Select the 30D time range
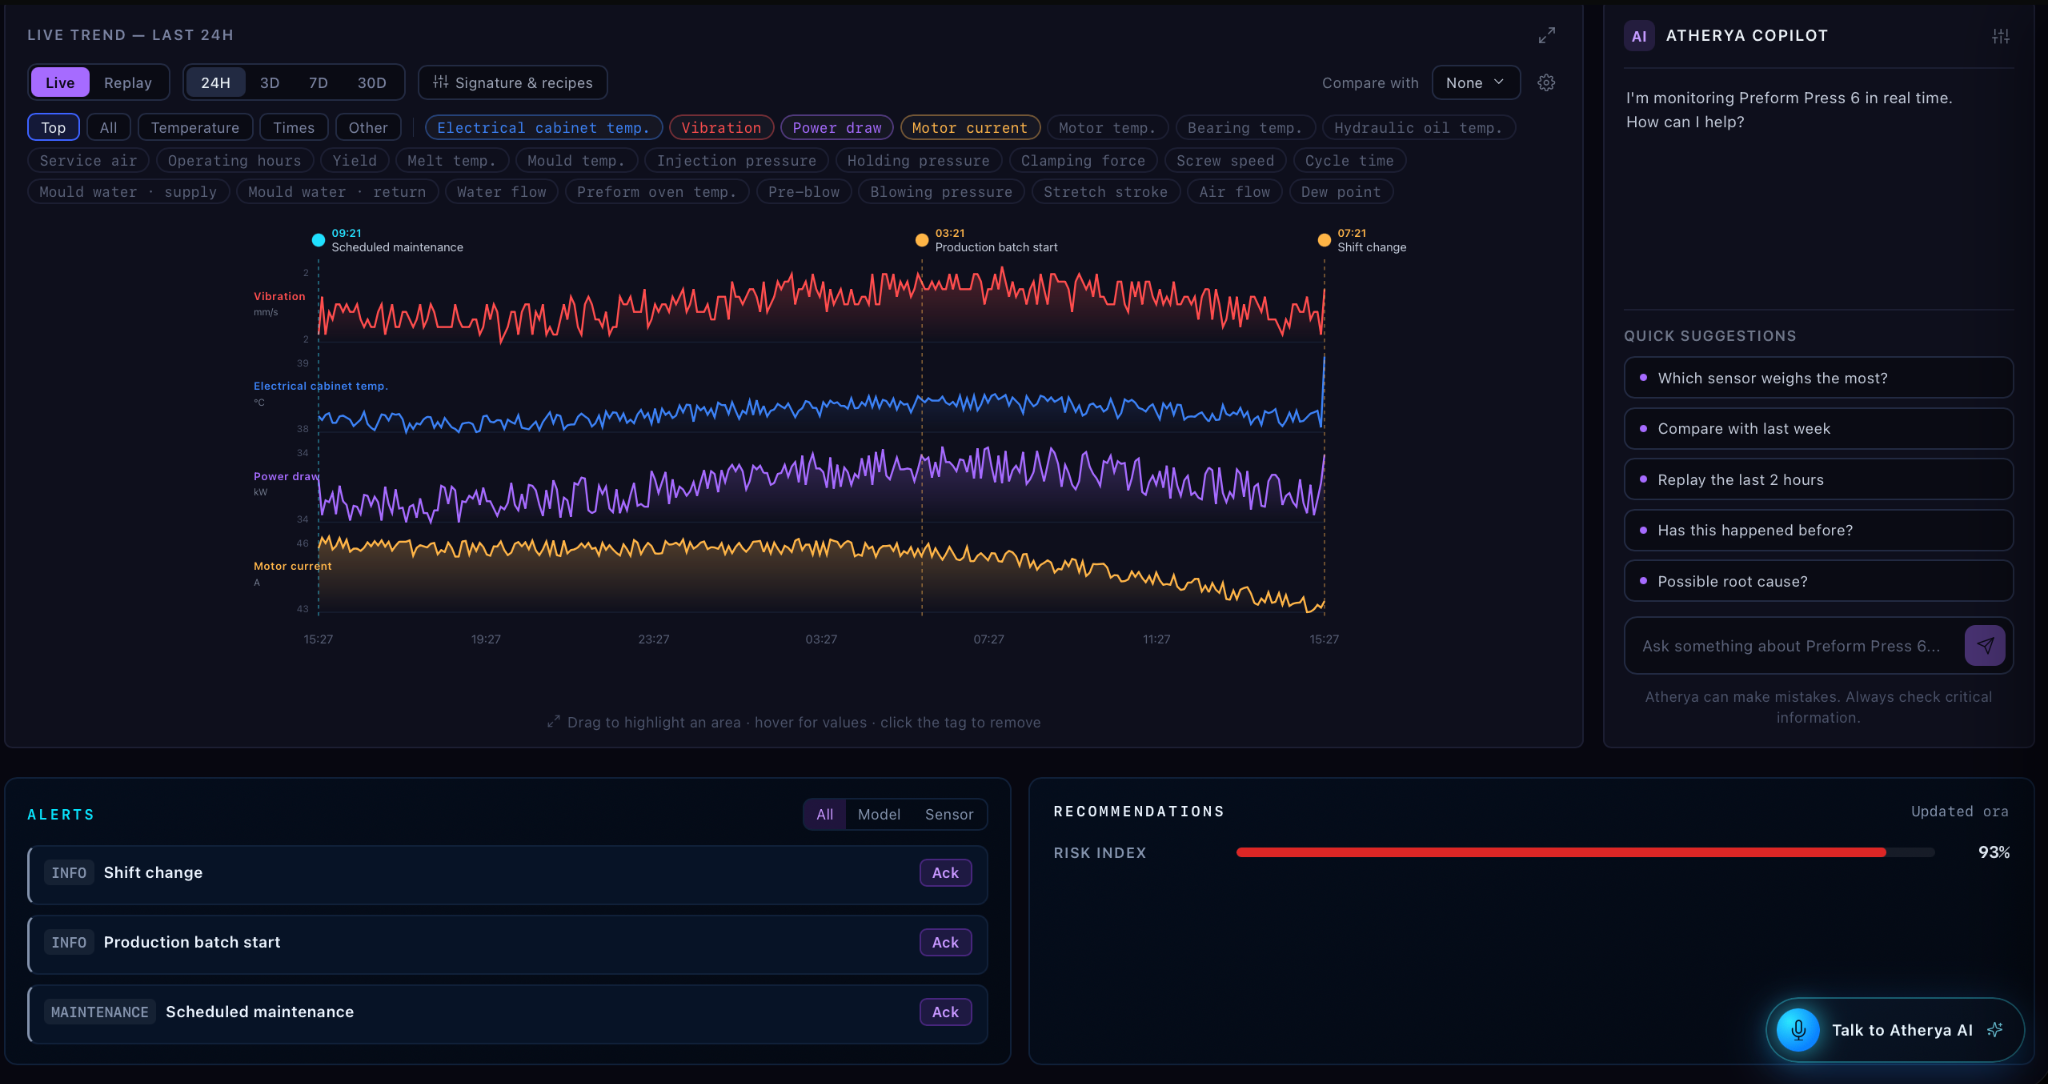 click(372, 83)
